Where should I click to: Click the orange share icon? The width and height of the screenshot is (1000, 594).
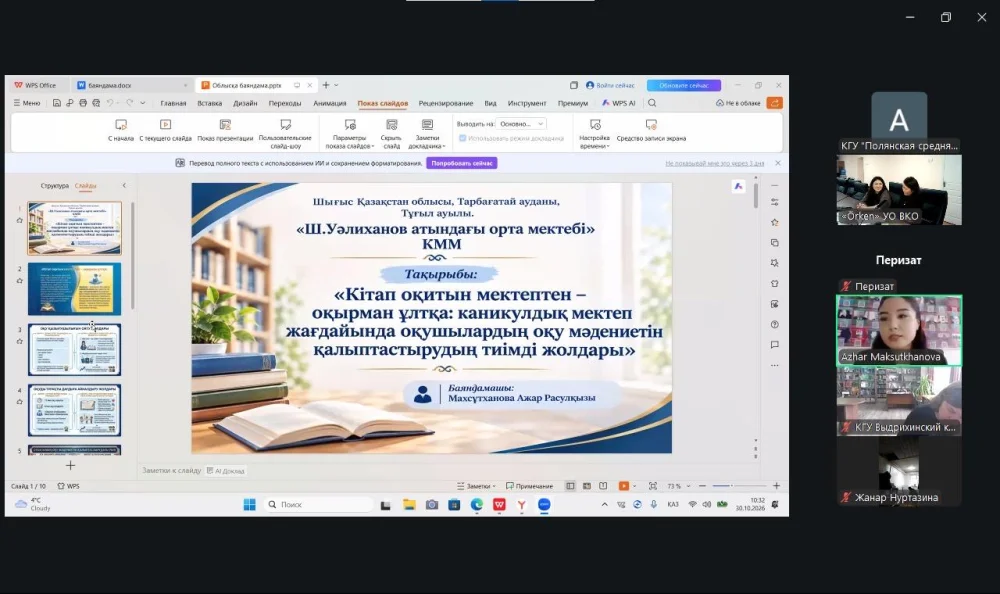774,103
